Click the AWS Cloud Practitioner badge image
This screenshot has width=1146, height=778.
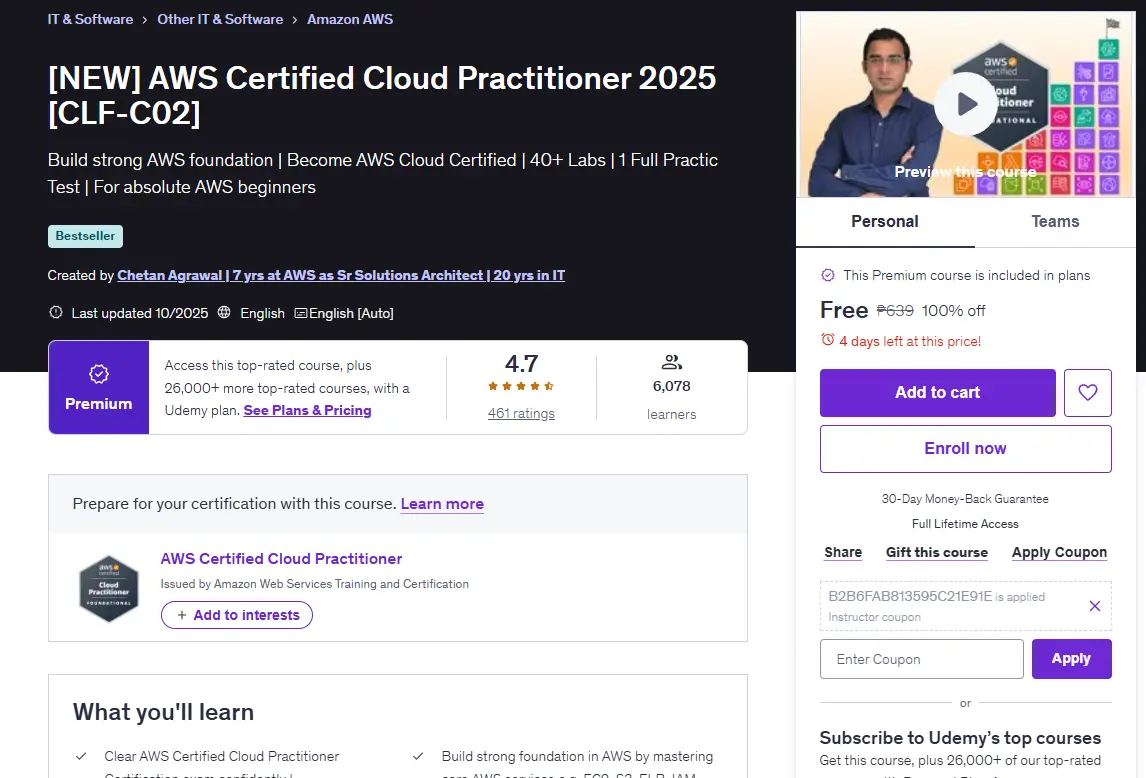[x=109, y=589]
